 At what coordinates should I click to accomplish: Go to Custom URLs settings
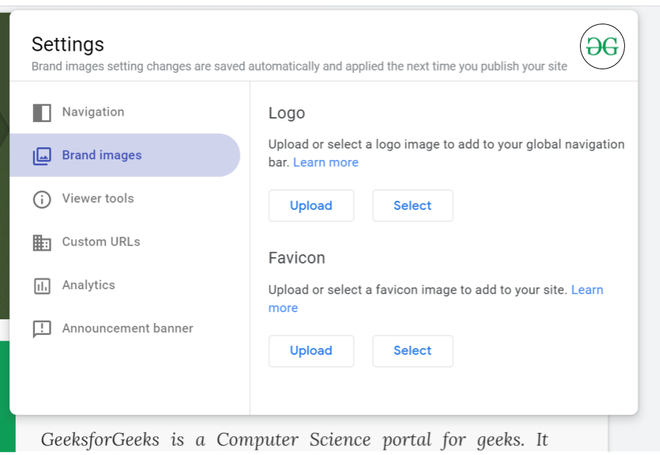101,241
